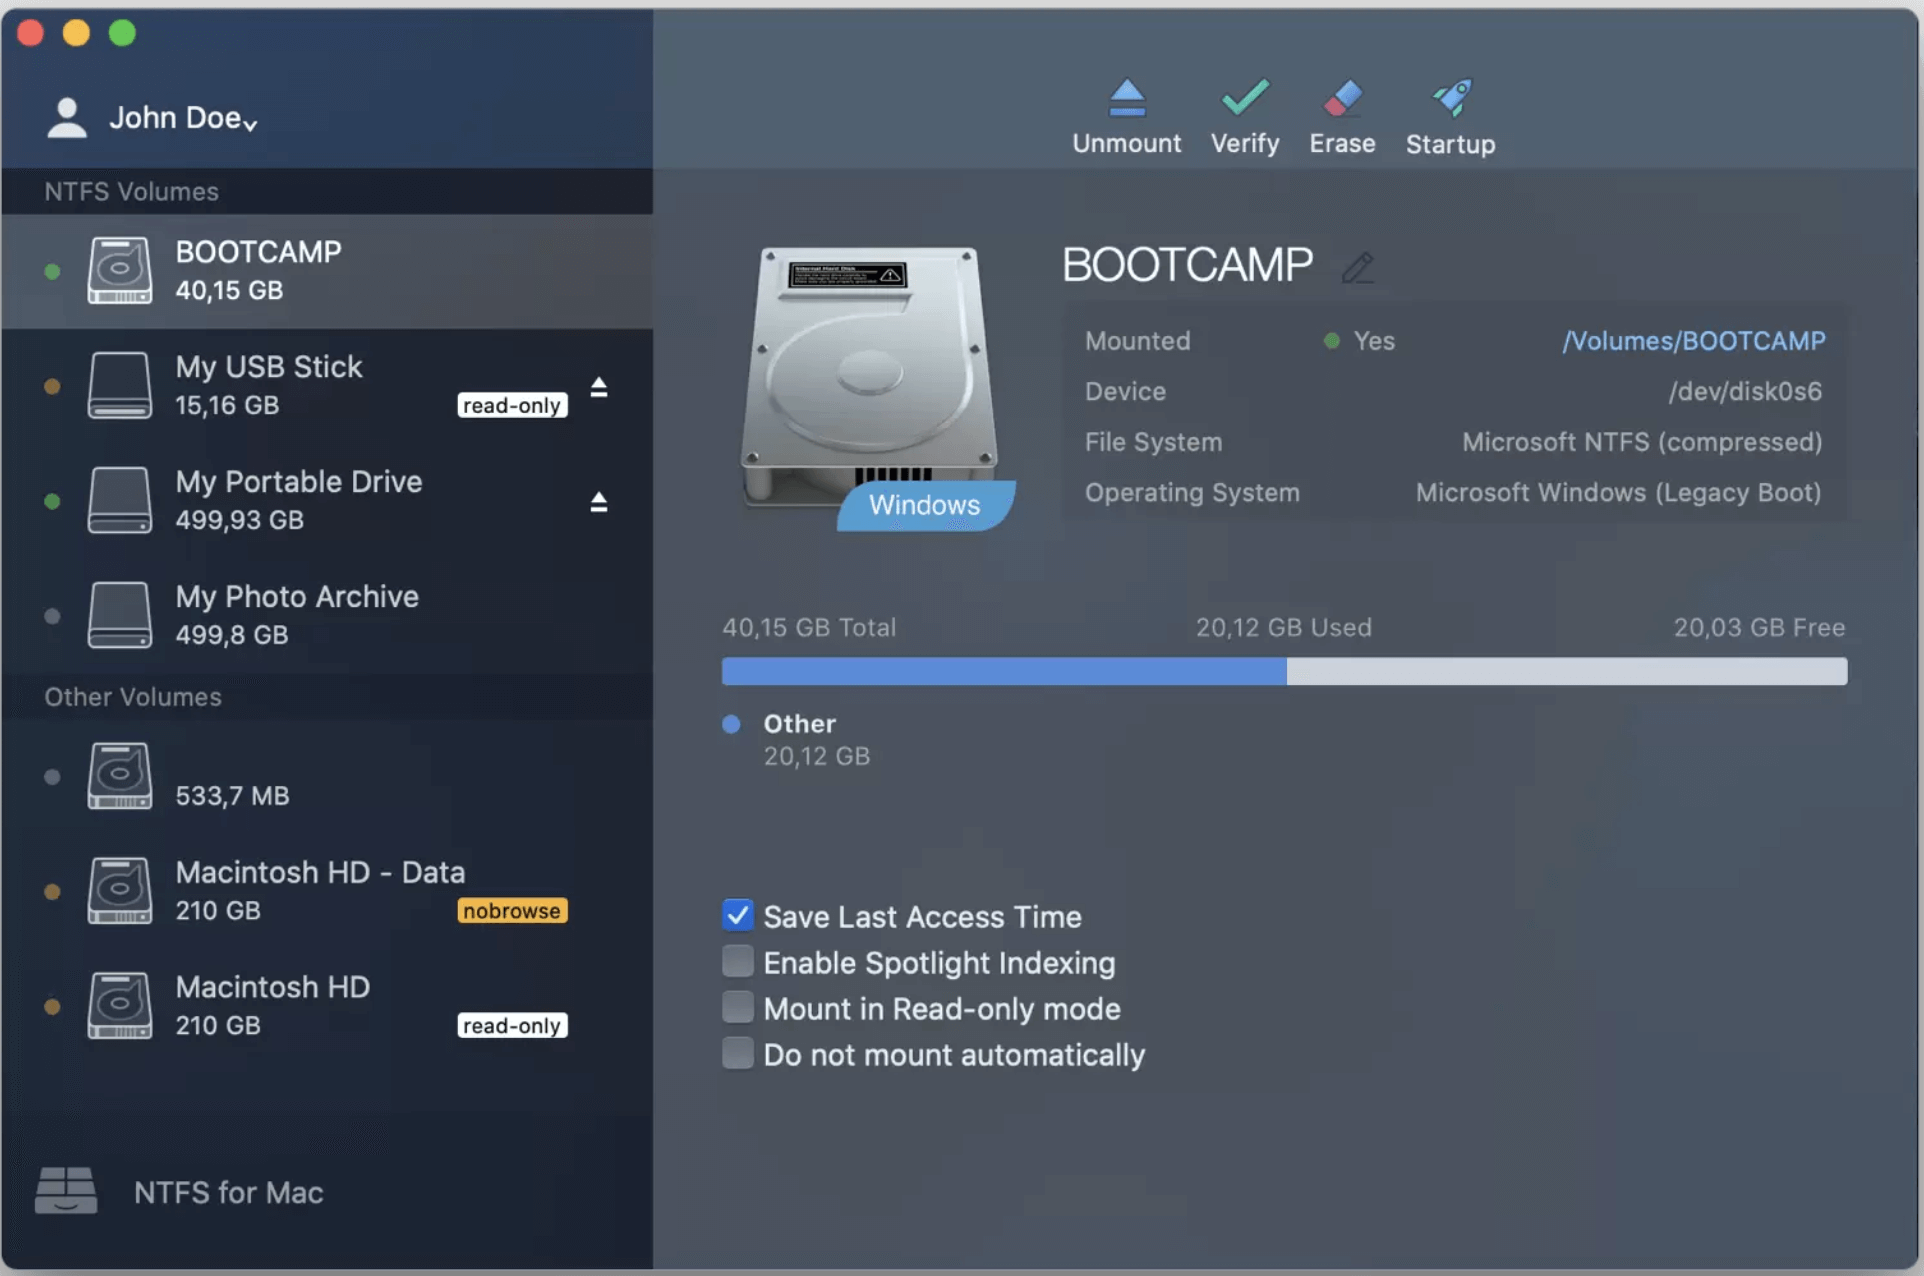Check Do not mount automatically
The image size is (1924, 1276).
pyautogui.click(x=737, y=1052)
